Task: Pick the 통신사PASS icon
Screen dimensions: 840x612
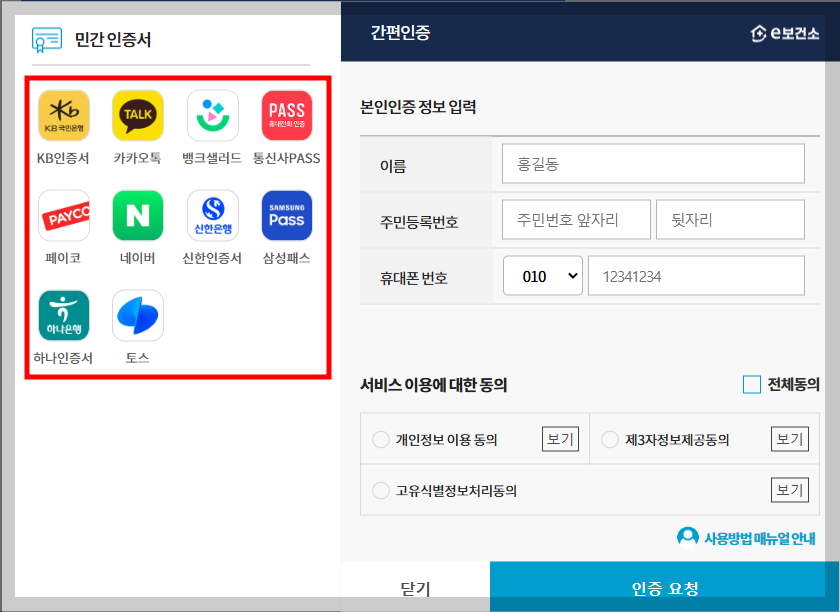Action: [287, 115]
